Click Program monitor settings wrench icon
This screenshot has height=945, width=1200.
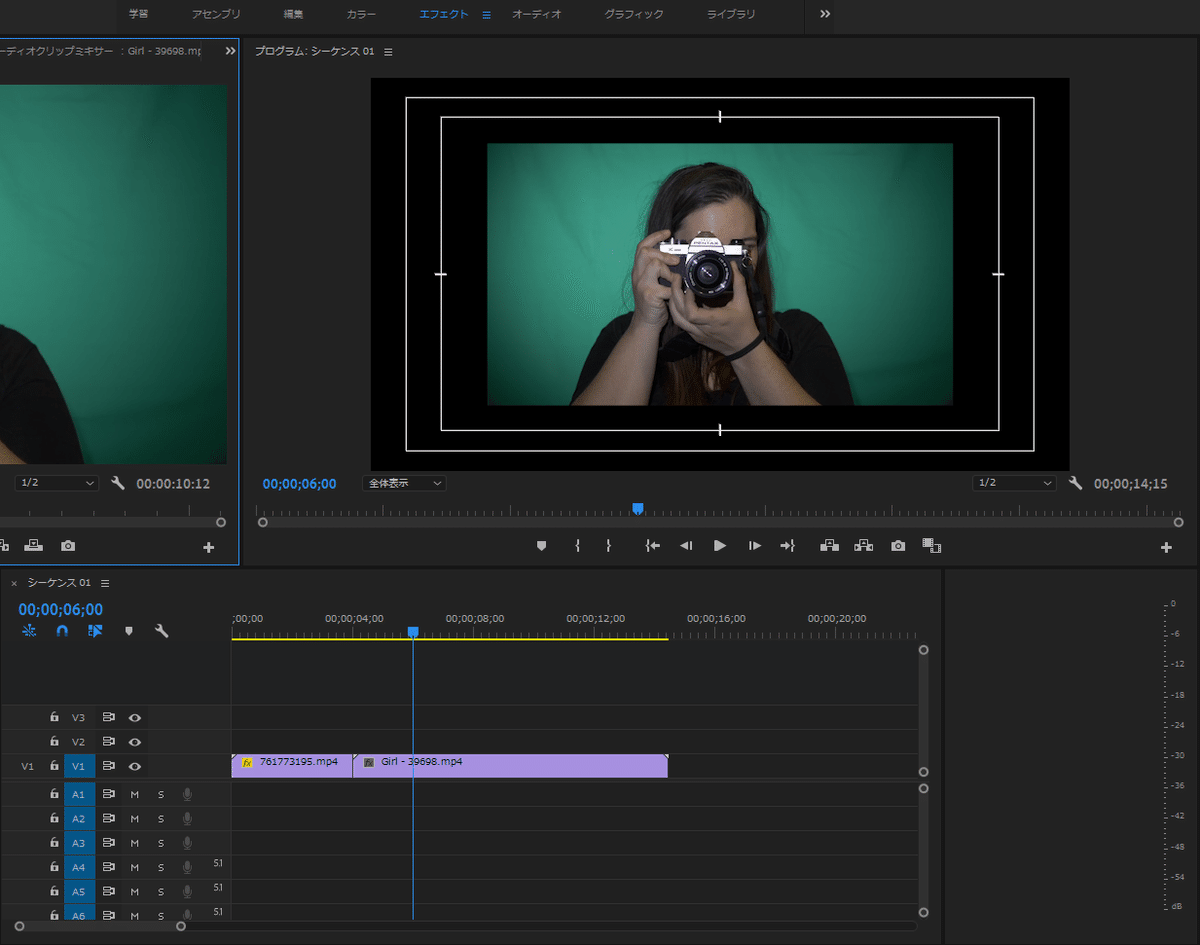click(1075, 483)
